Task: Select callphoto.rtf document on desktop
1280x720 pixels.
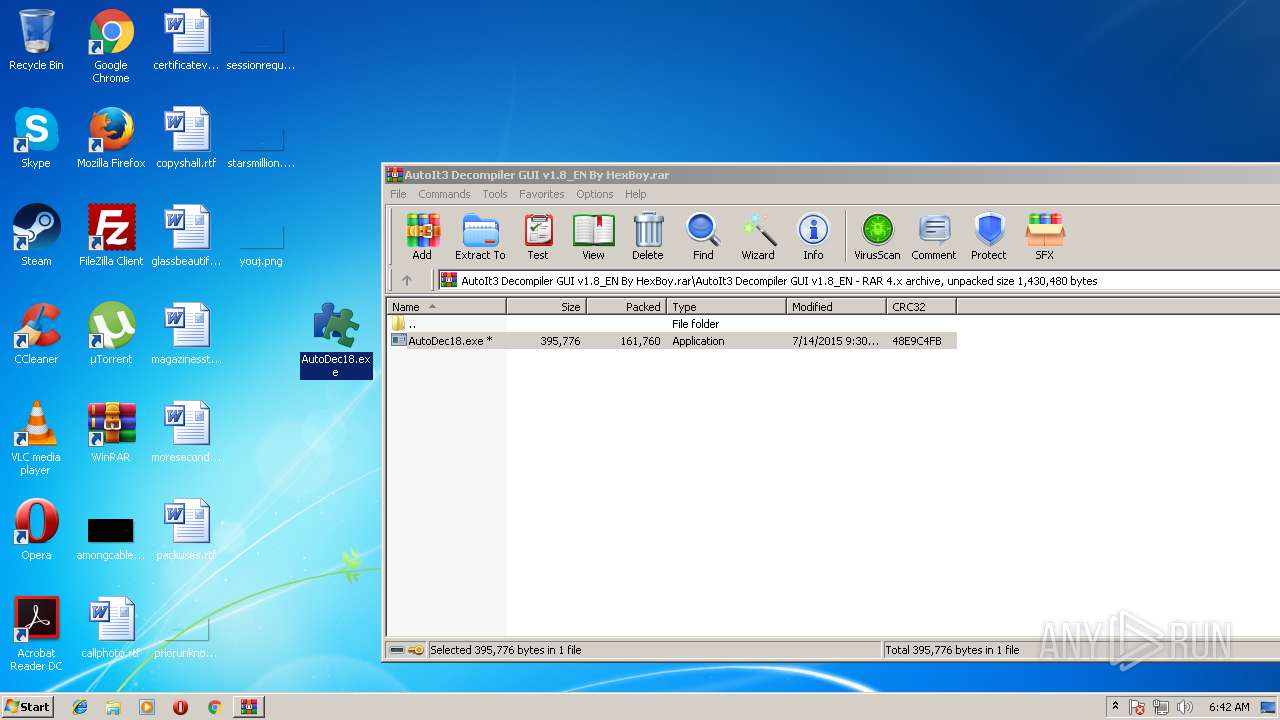Action: point(111,628)
